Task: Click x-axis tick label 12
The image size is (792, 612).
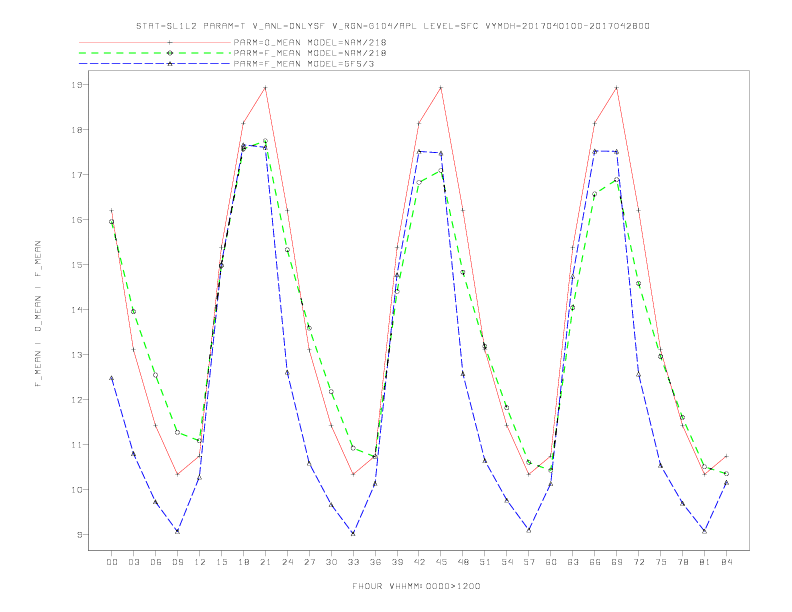Action: click(200, 562)
